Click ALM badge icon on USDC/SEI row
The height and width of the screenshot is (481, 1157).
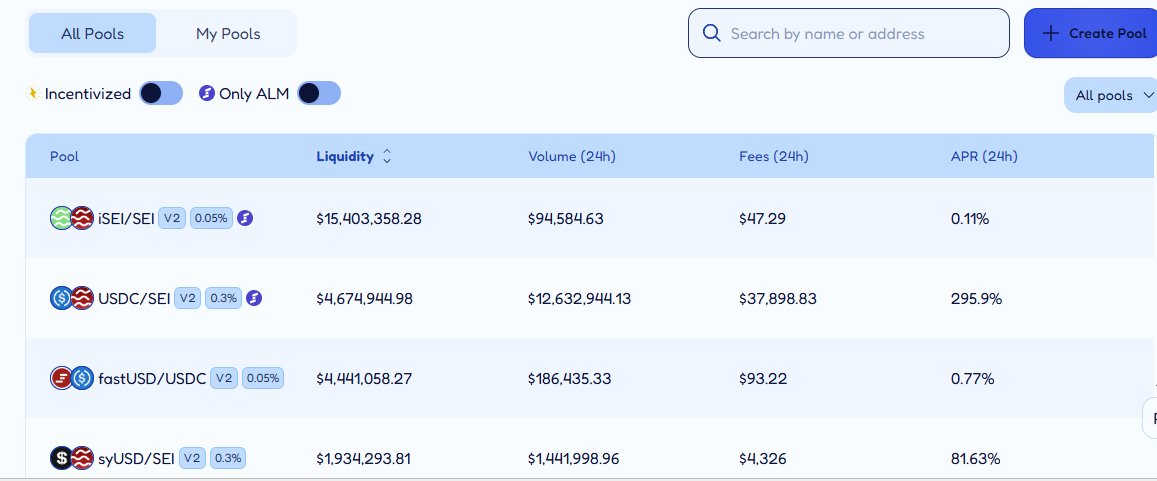point(254,298)
